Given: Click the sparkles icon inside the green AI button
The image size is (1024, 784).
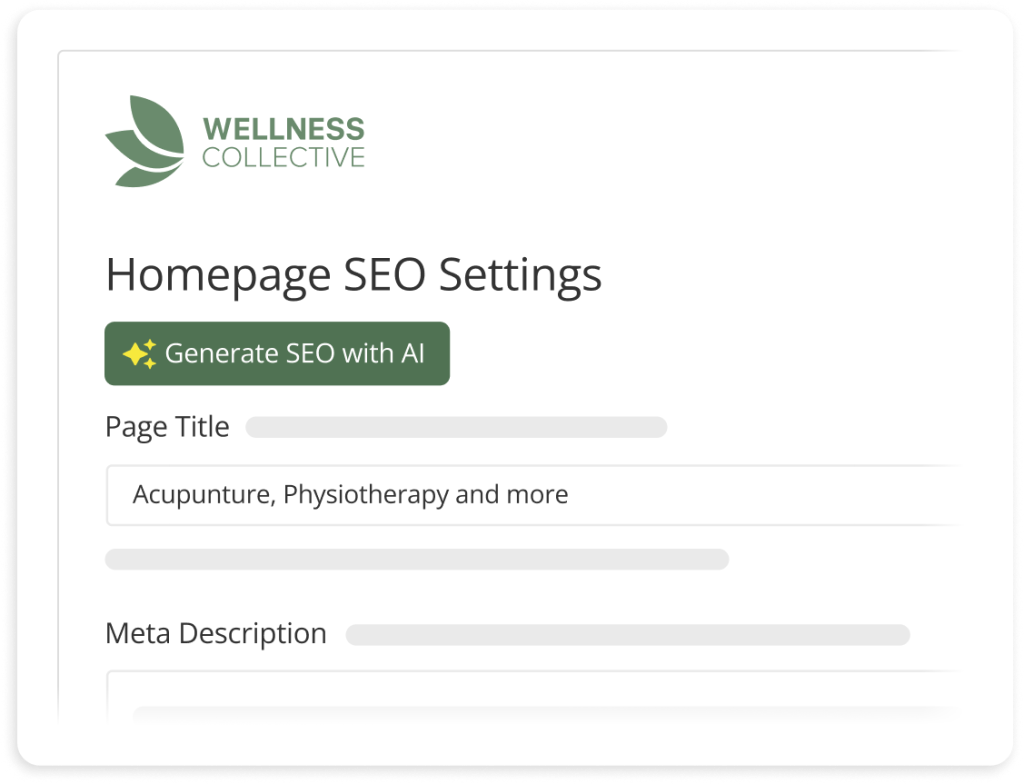Looking at the screenshot, I should [x=139, y=353].
